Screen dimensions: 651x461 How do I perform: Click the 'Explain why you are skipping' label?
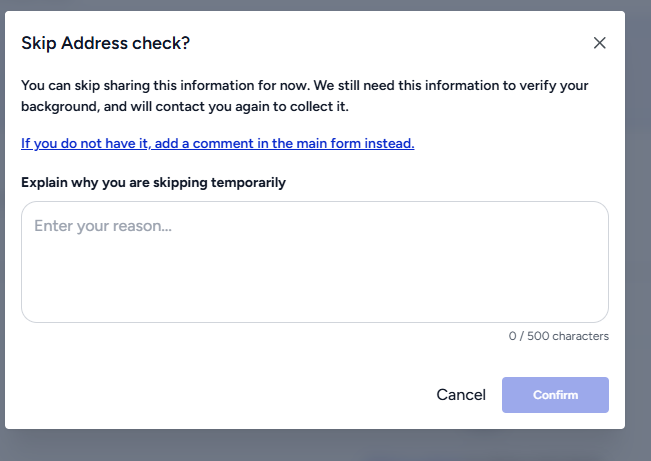153,182
